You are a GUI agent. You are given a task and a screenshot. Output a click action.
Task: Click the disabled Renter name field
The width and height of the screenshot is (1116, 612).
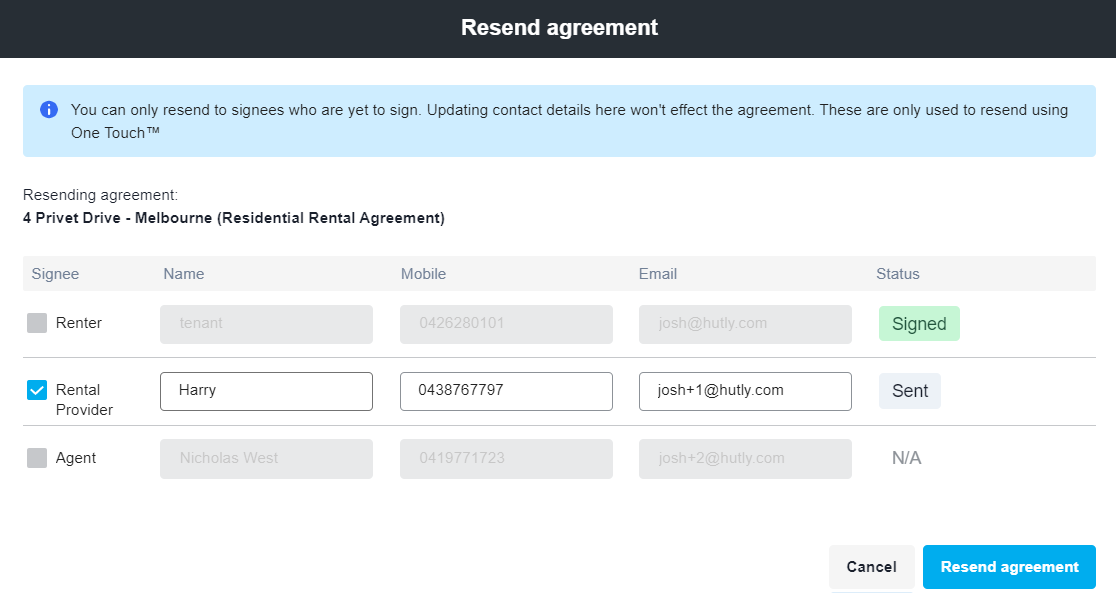266,324
